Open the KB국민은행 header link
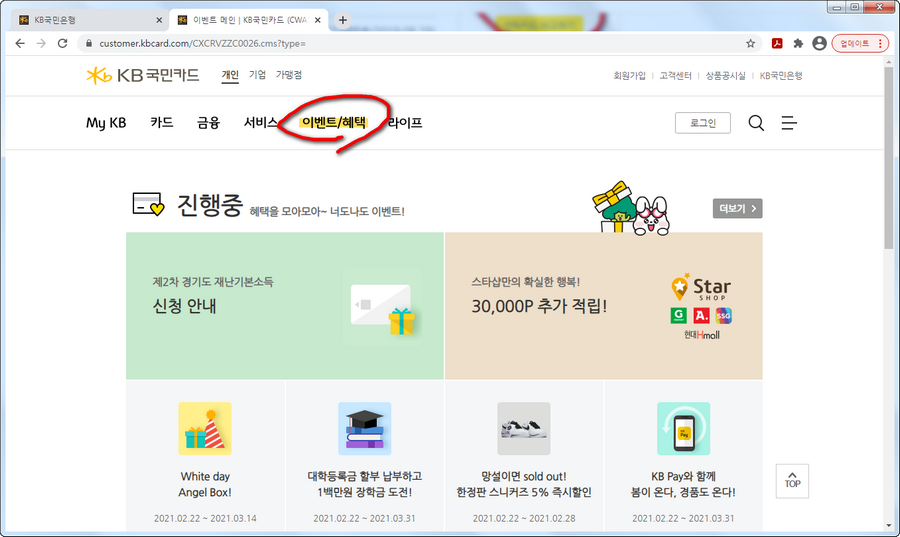Screen dimensions: 900x537 pyautogui.click(x=781, y=76)
